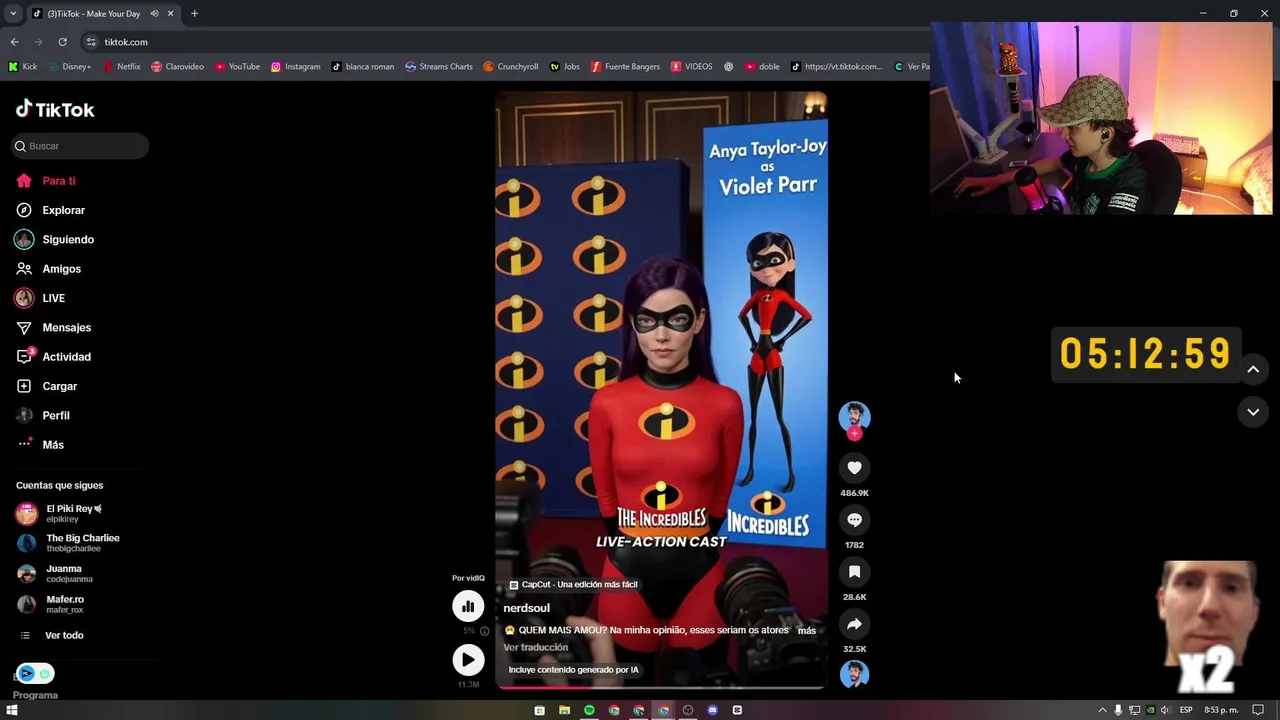The height and width of the screenshot is (720, 1280).
Task: Bookmark the video with 28.6K saves
Action: coord(854,572)
